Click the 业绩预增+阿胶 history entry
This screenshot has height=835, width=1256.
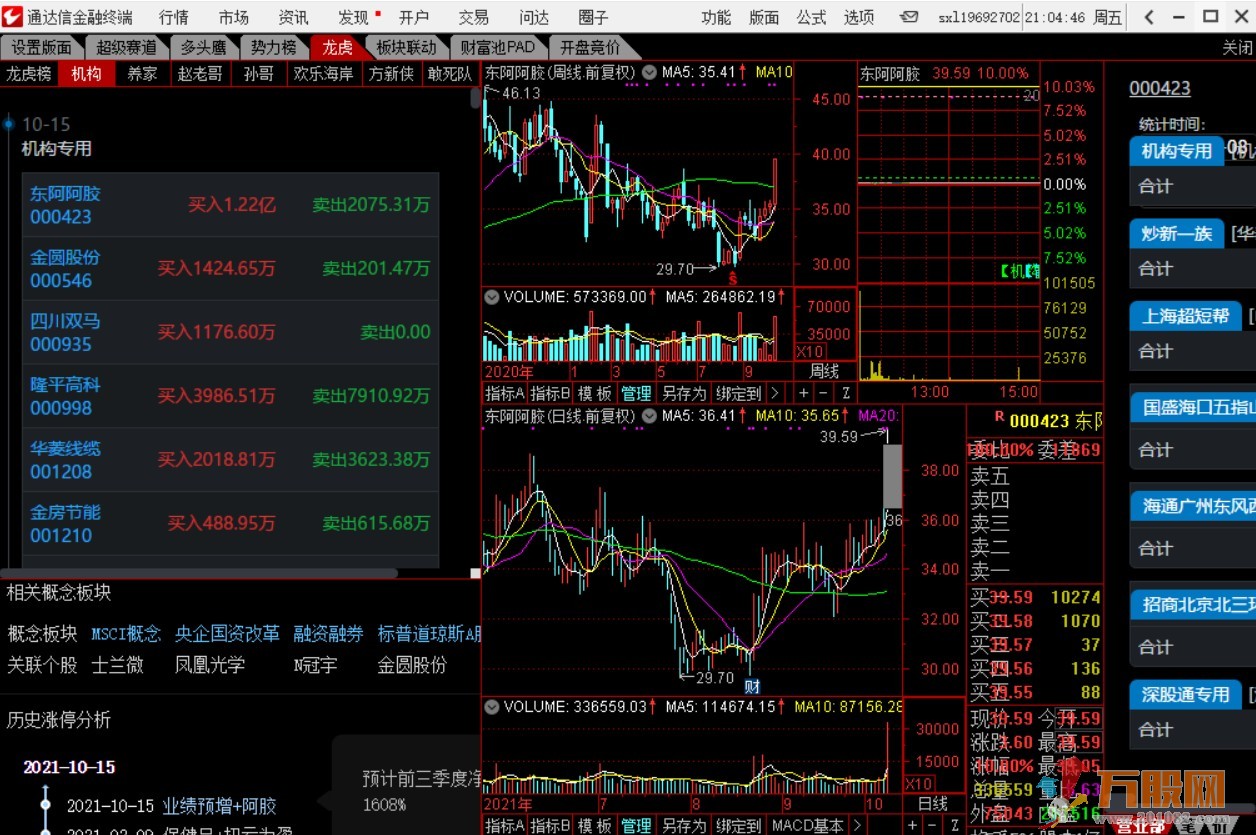(219, 805)
